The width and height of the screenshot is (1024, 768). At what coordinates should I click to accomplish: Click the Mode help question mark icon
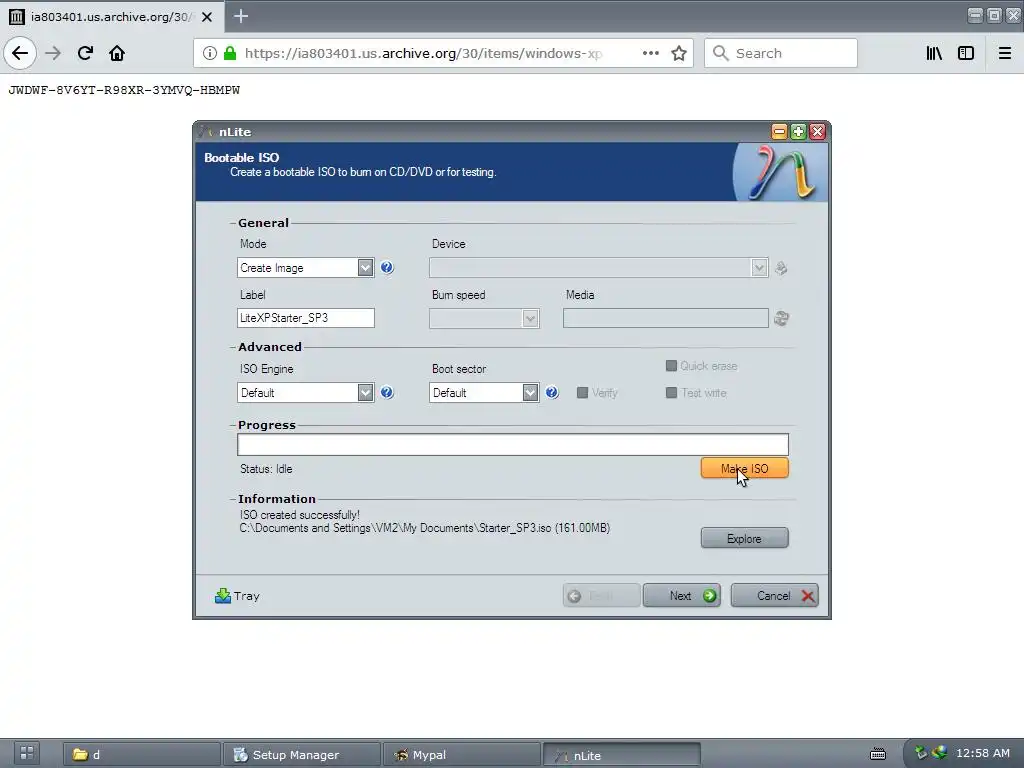click(387, 267)
